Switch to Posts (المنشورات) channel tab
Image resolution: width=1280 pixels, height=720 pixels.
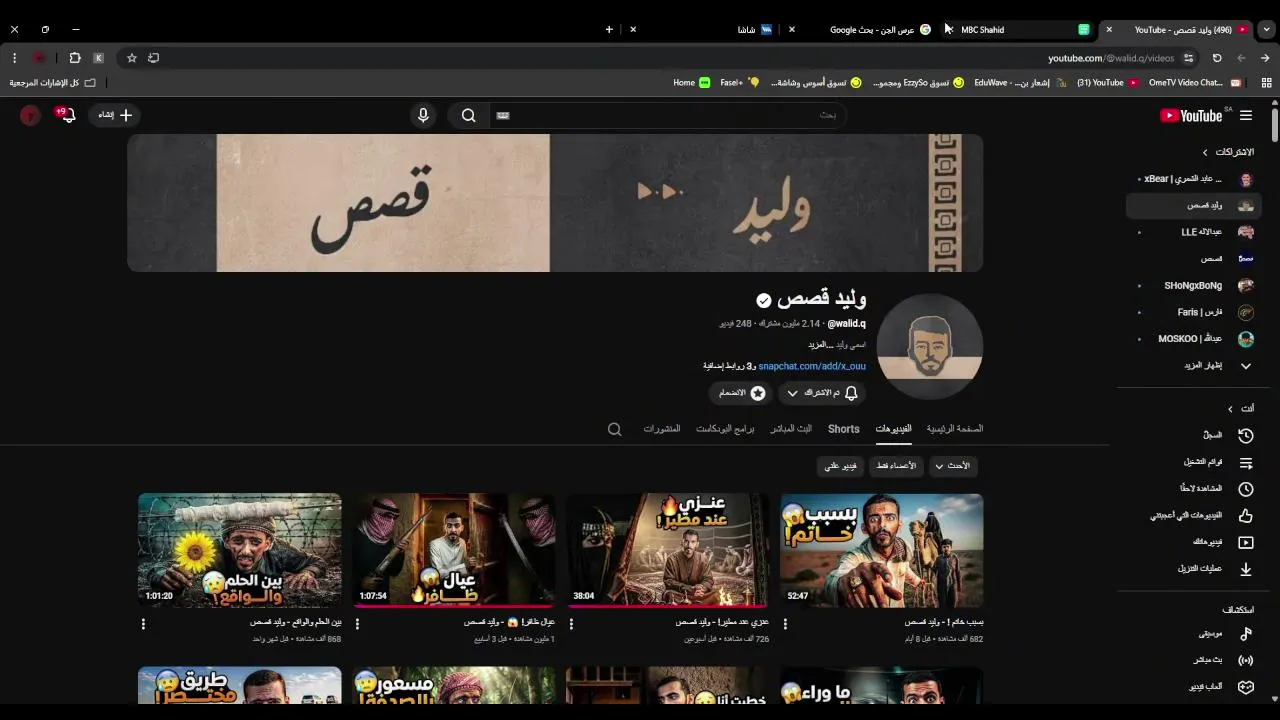[661, 428]
